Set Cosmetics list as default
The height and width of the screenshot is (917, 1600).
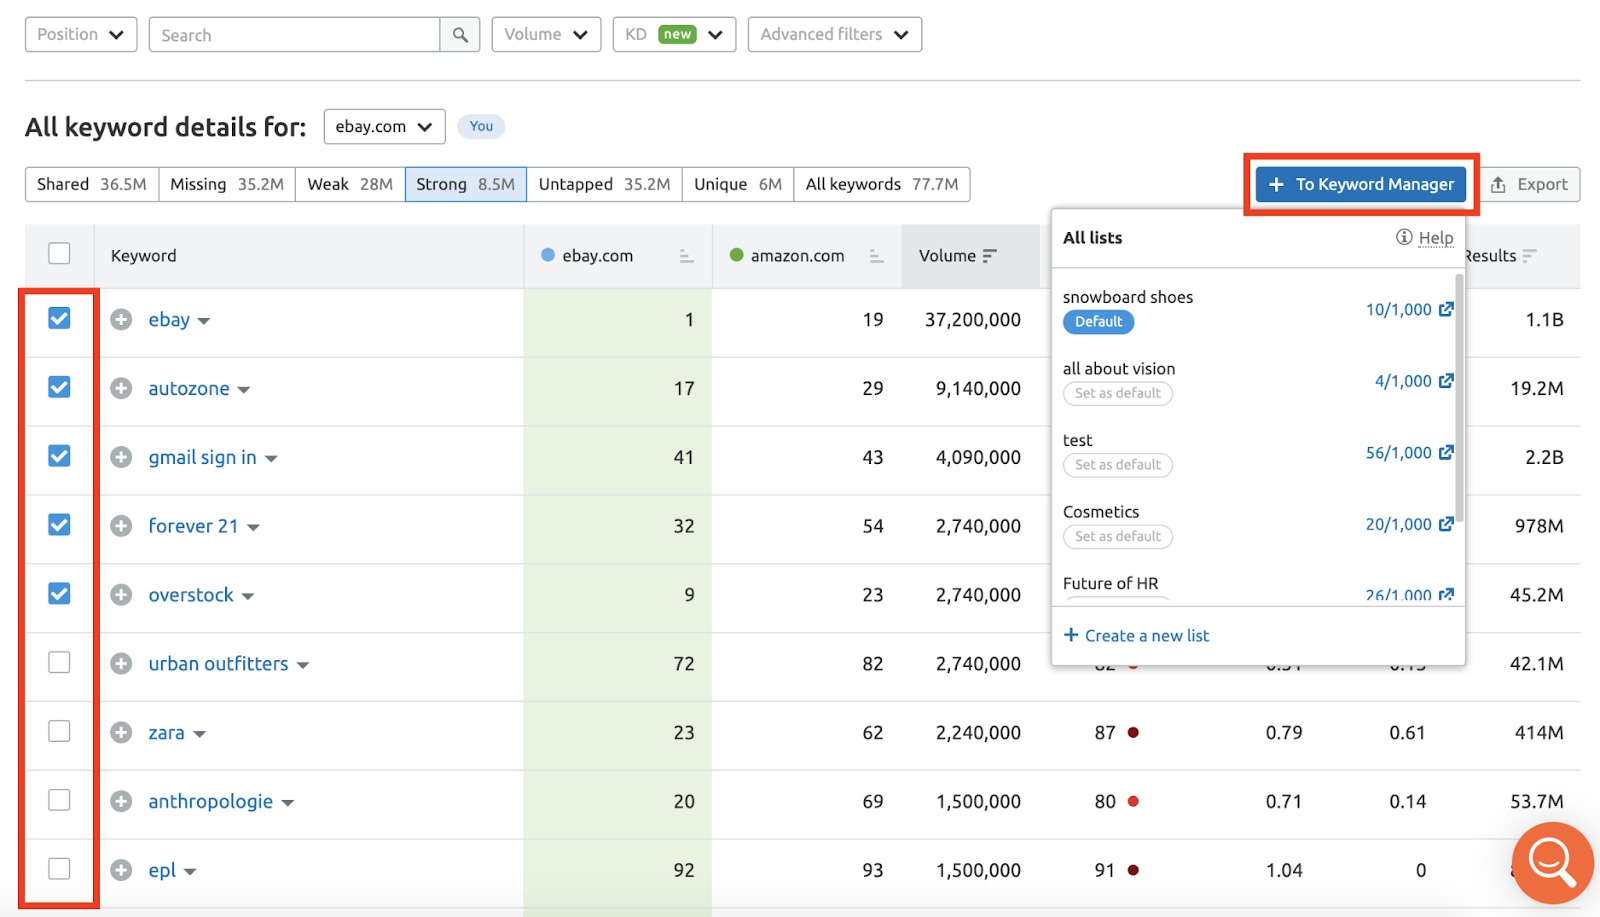(x=1118, y=536)
